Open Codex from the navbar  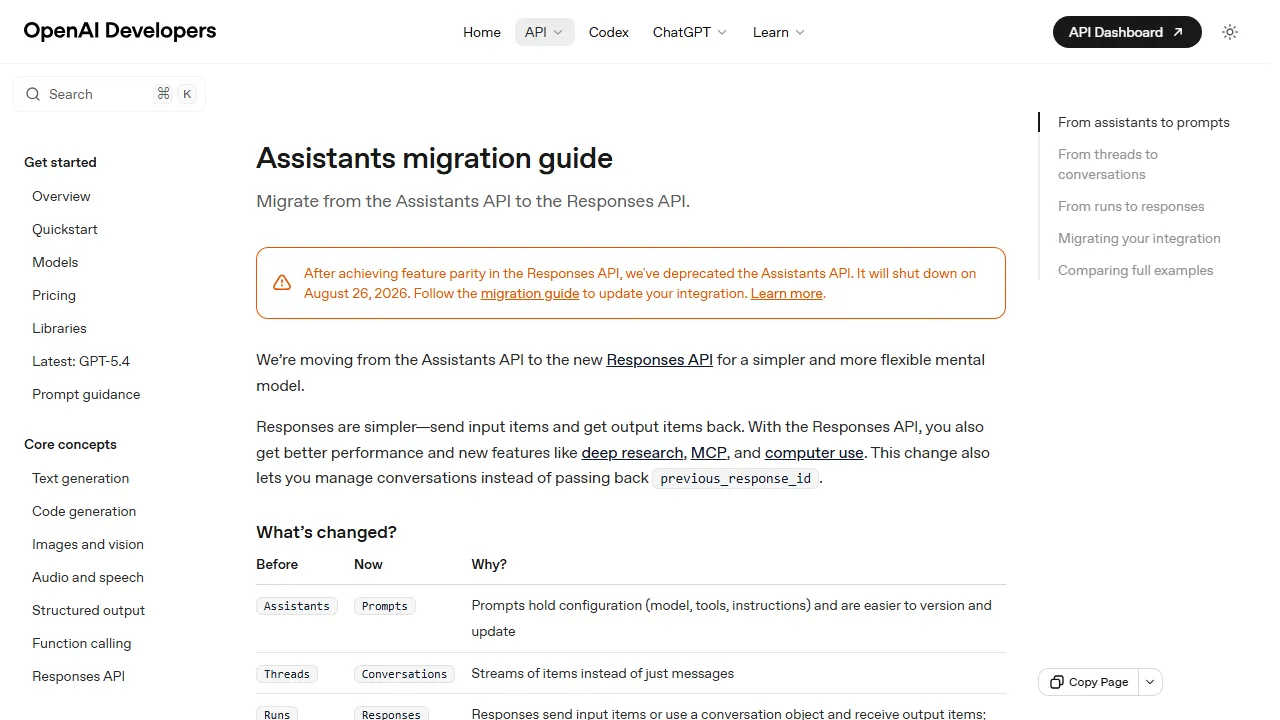608,32
